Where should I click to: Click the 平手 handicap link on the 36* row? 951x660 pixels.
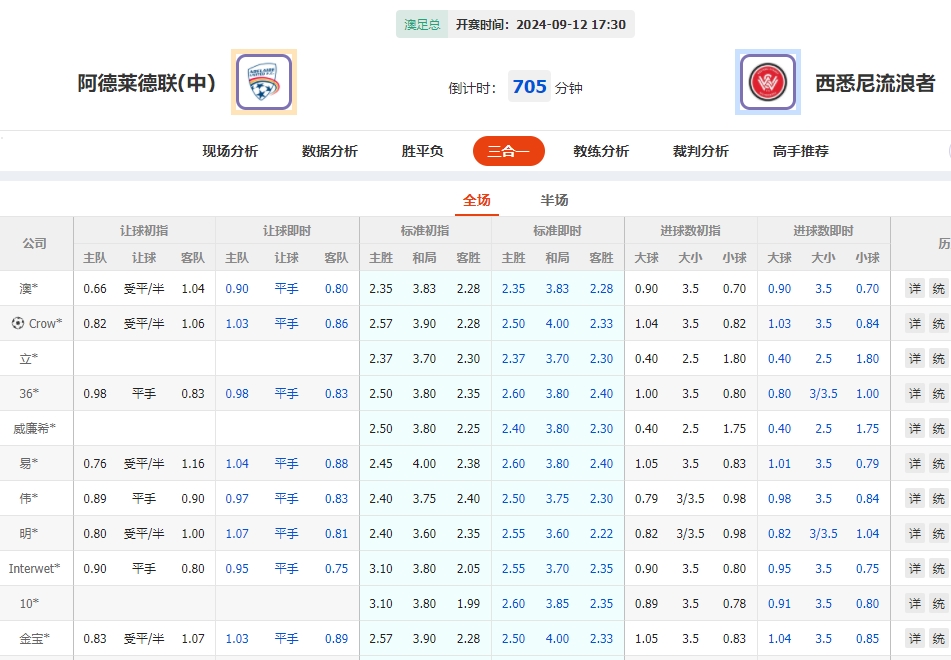click(x=286, y=393)
